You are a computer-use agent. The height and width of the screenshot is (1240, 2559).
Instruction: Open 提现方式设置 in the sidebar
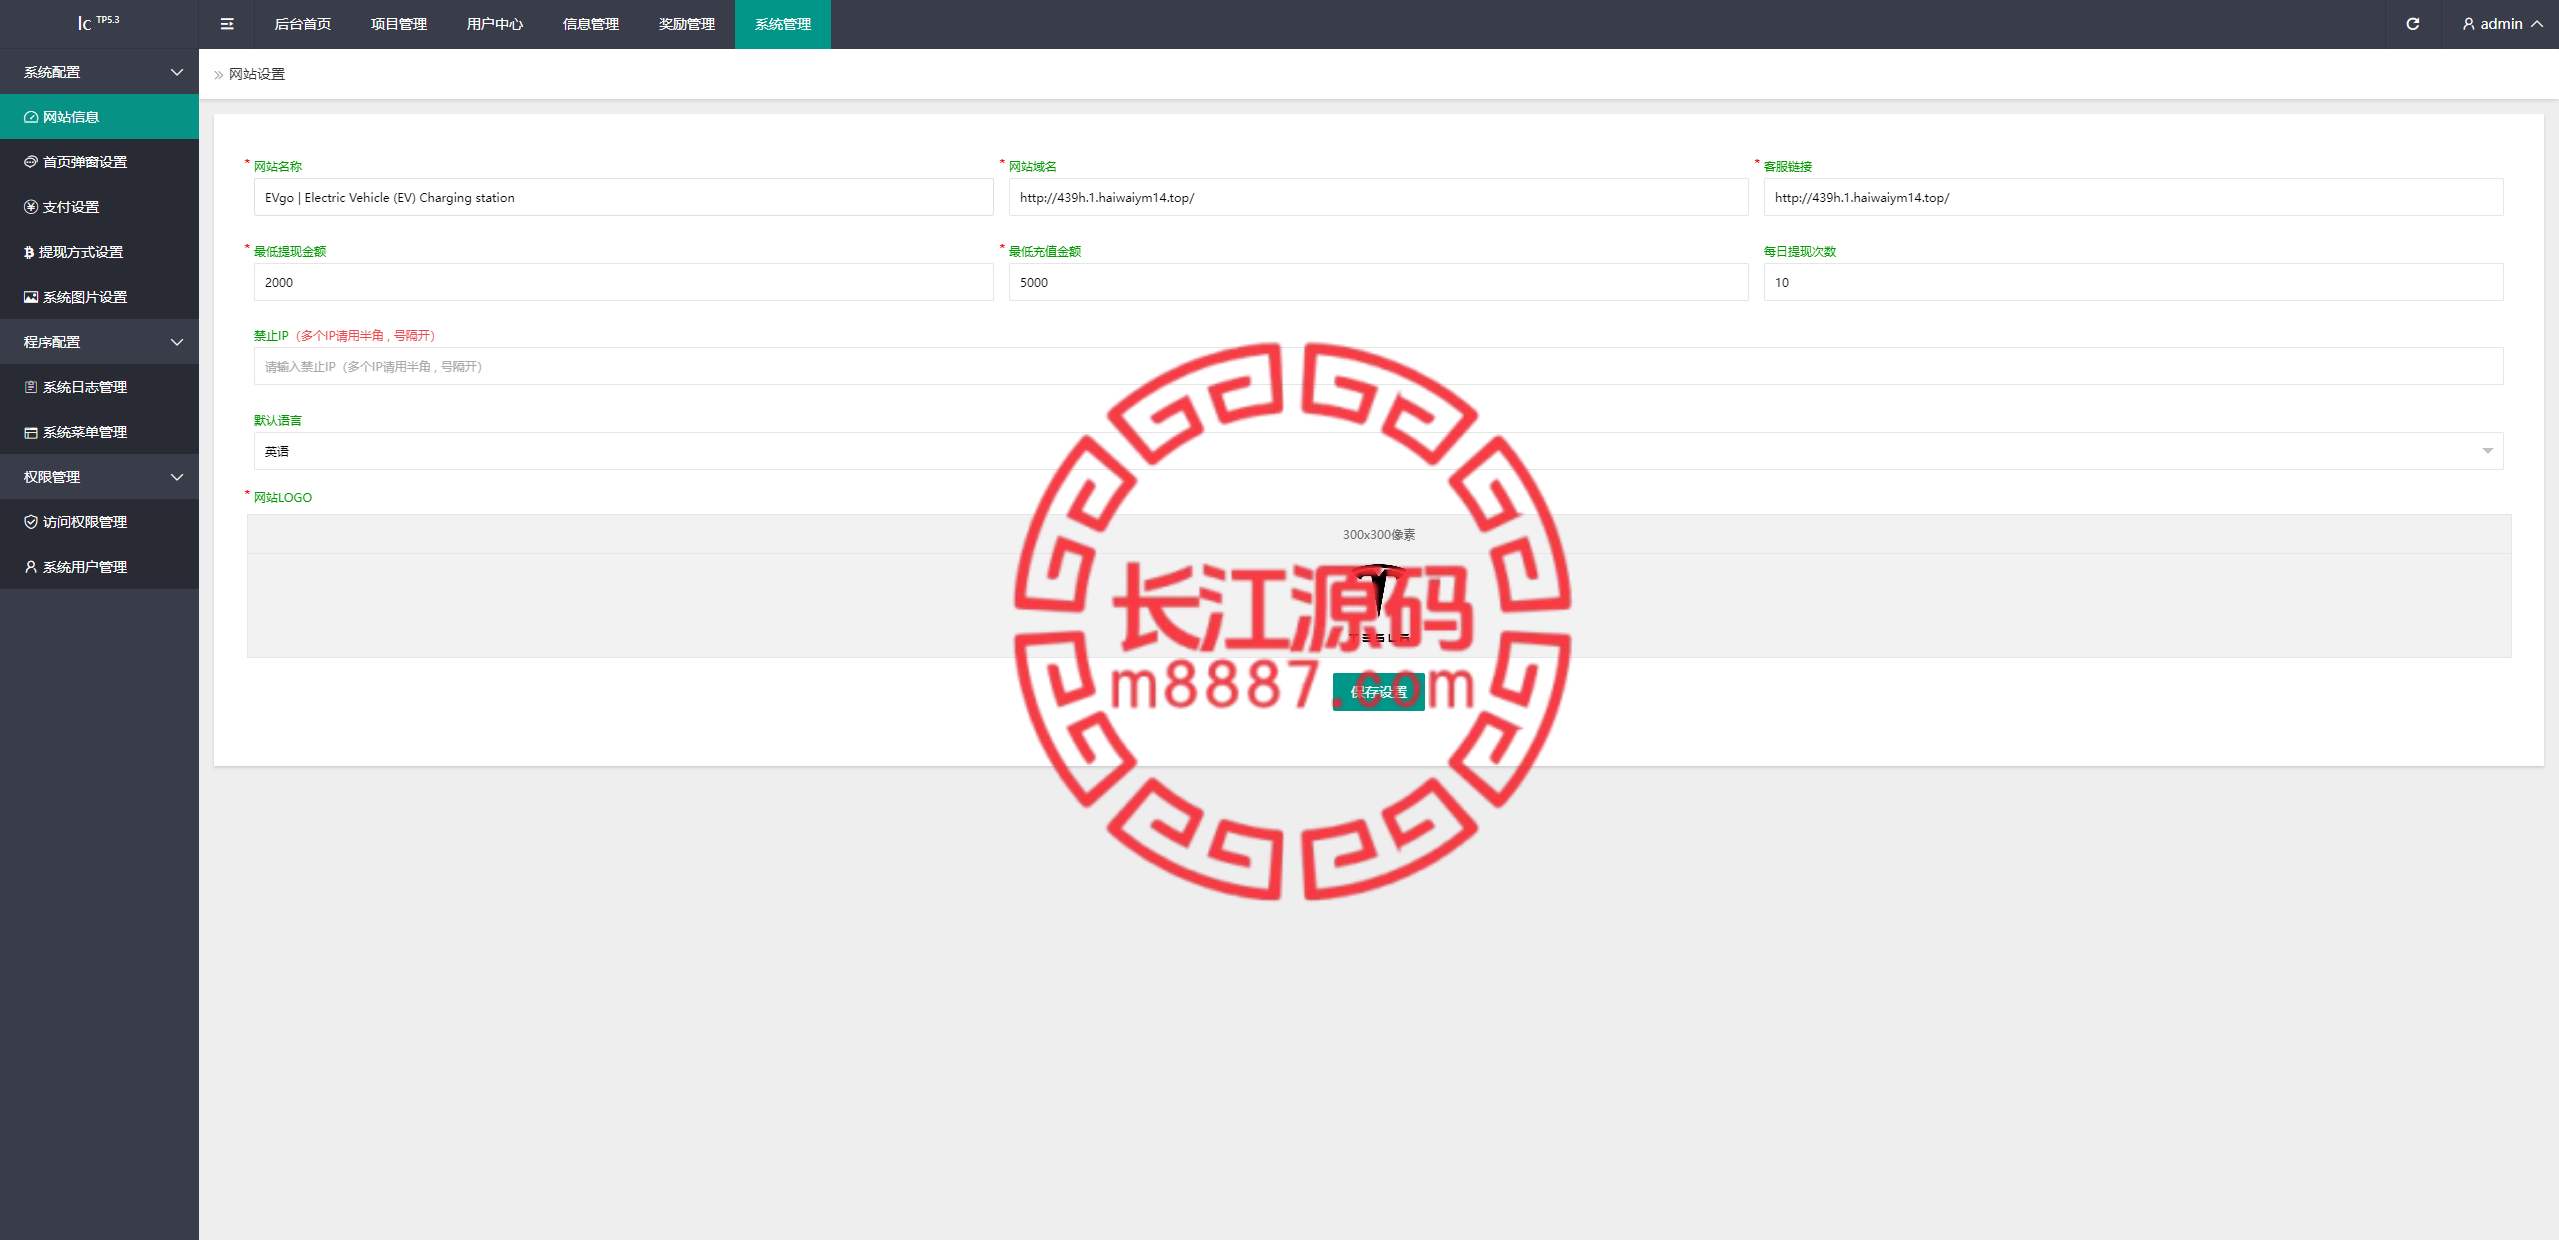99,252
